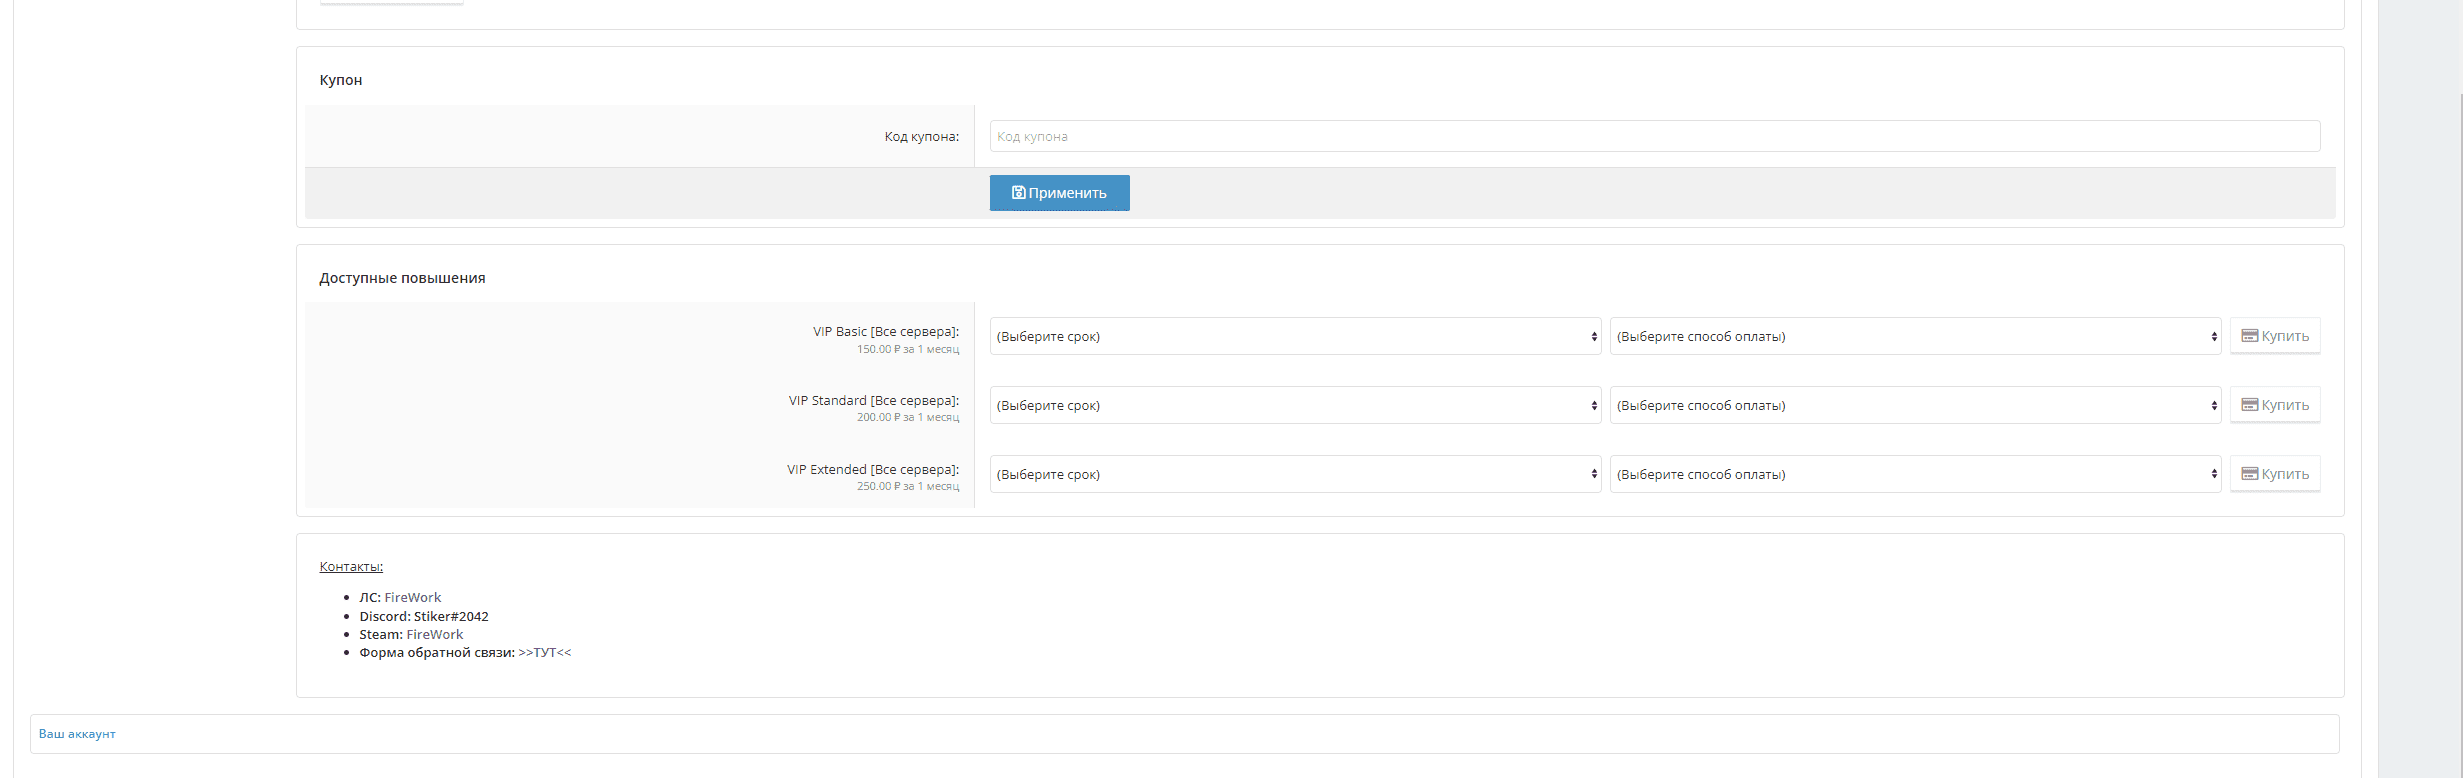Click the VIP Basic [Все сервера] label

885,332
